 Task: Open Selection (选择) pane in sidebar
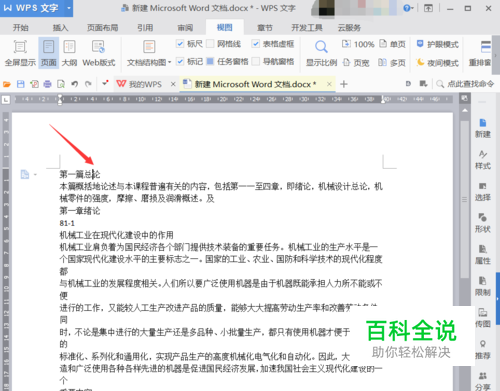tap(483, 192)
